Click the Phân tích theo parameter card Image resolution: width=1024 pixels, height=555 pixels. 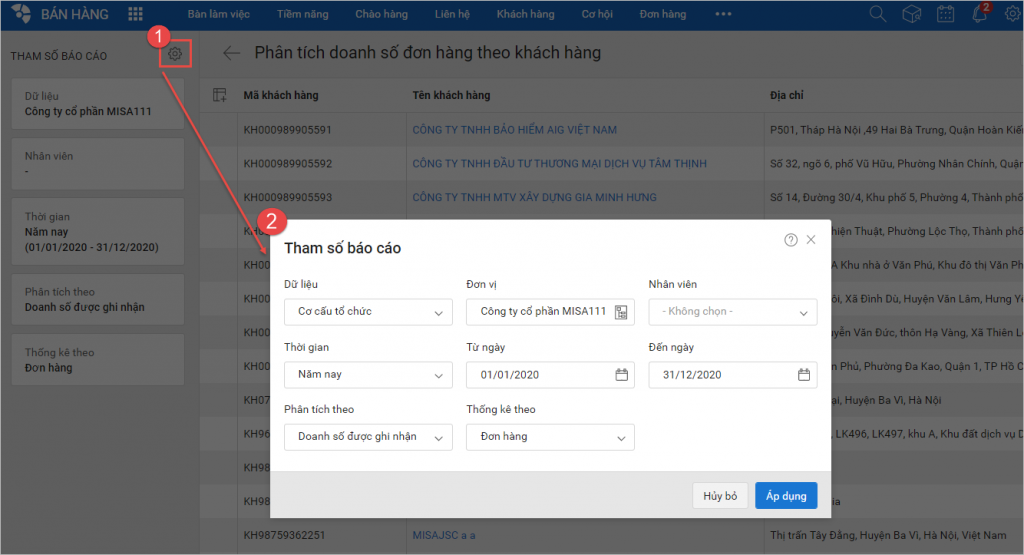pyautogui.click(x=97, y=300)
